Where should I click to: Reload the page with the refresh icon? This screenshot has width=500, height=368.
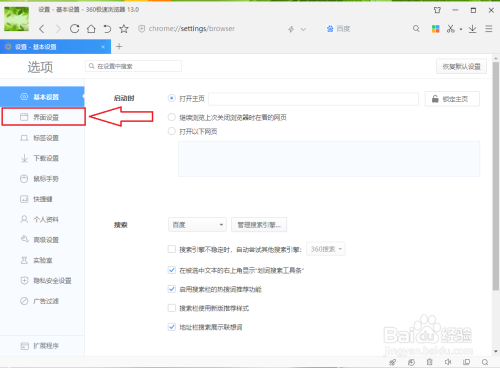point(74,29)
